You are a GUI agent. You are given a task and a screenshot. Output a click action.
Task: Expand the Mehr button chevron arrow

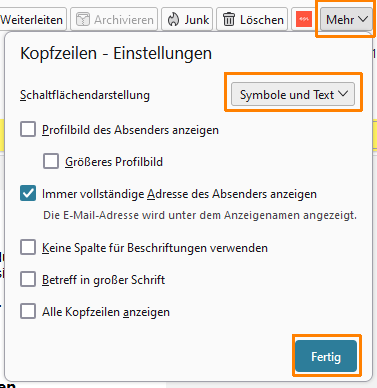point(363,19)
